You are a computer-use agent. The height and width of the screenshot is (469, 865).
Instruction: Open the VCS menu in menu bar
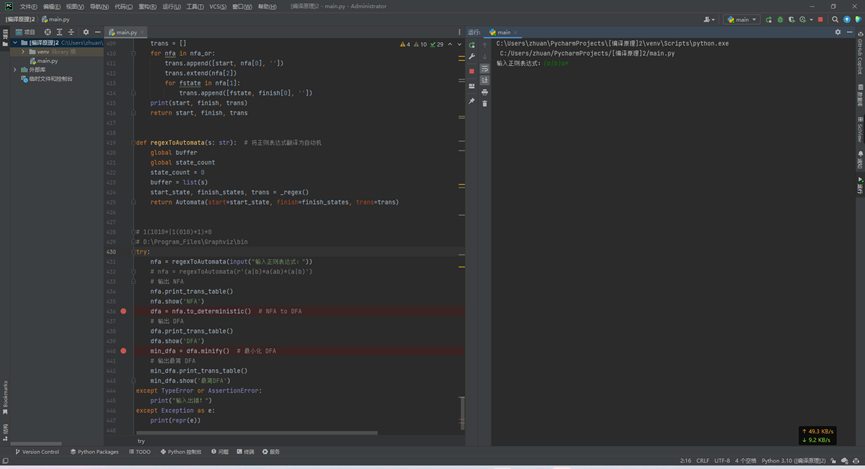(217, 6)
